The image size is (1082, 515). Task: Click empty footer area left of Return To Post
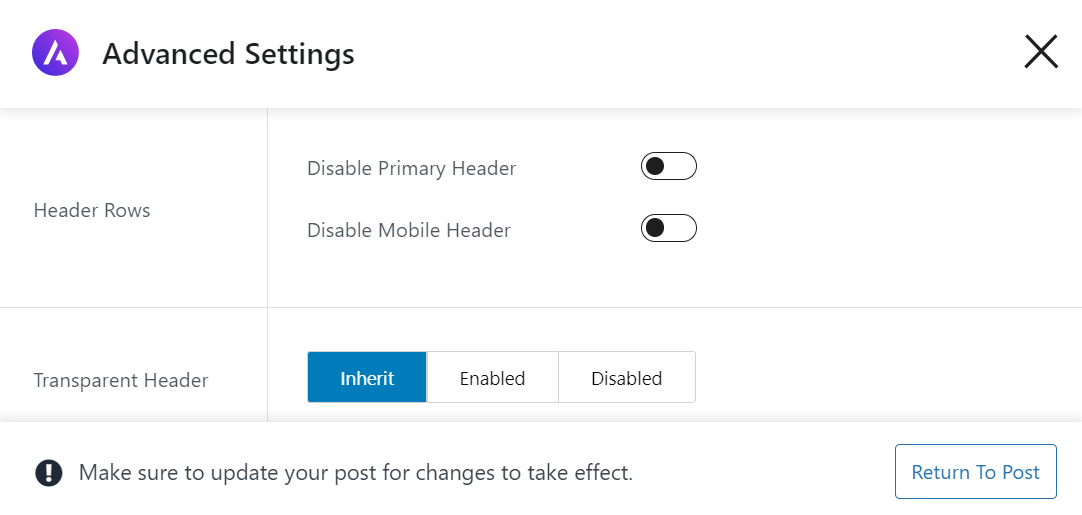coord(770,472)
